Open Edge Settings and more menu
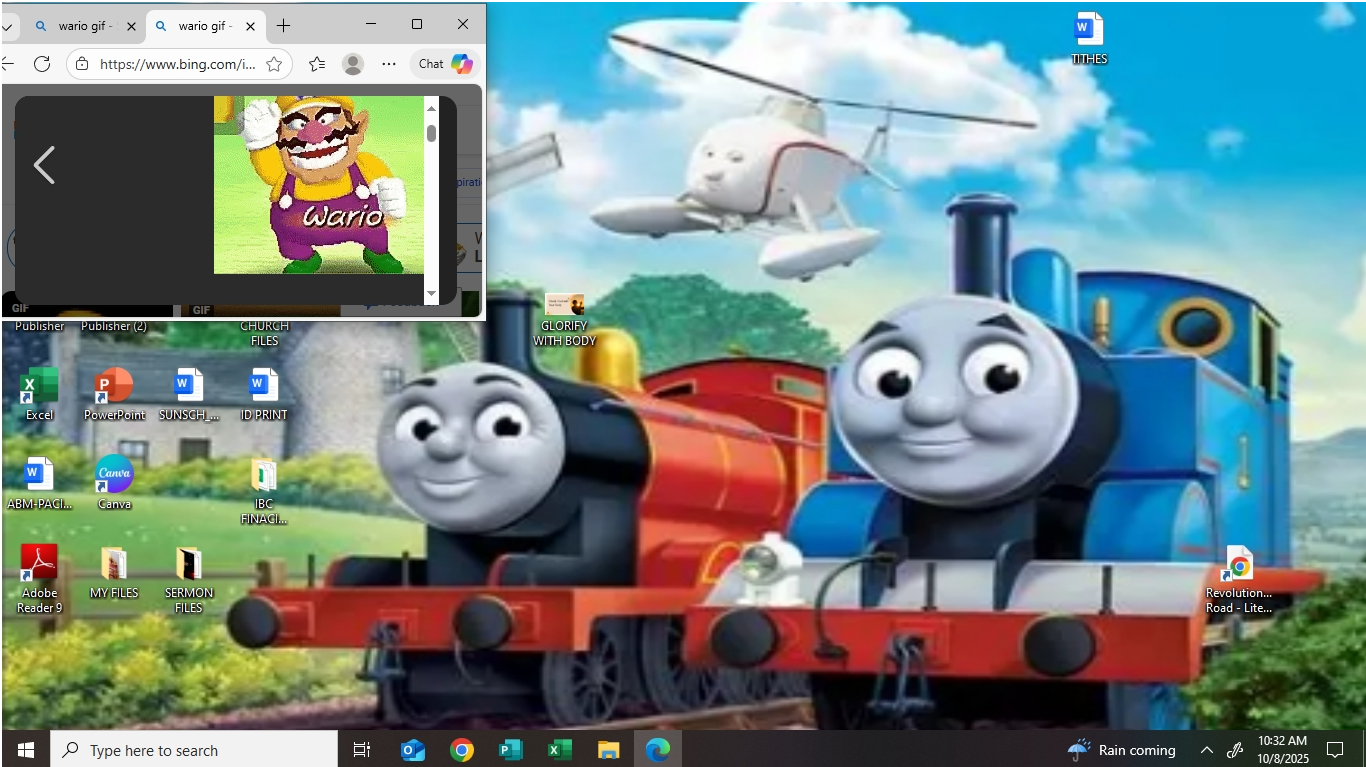Screen dimensions: 1366x767 click(x=389, y=64)
